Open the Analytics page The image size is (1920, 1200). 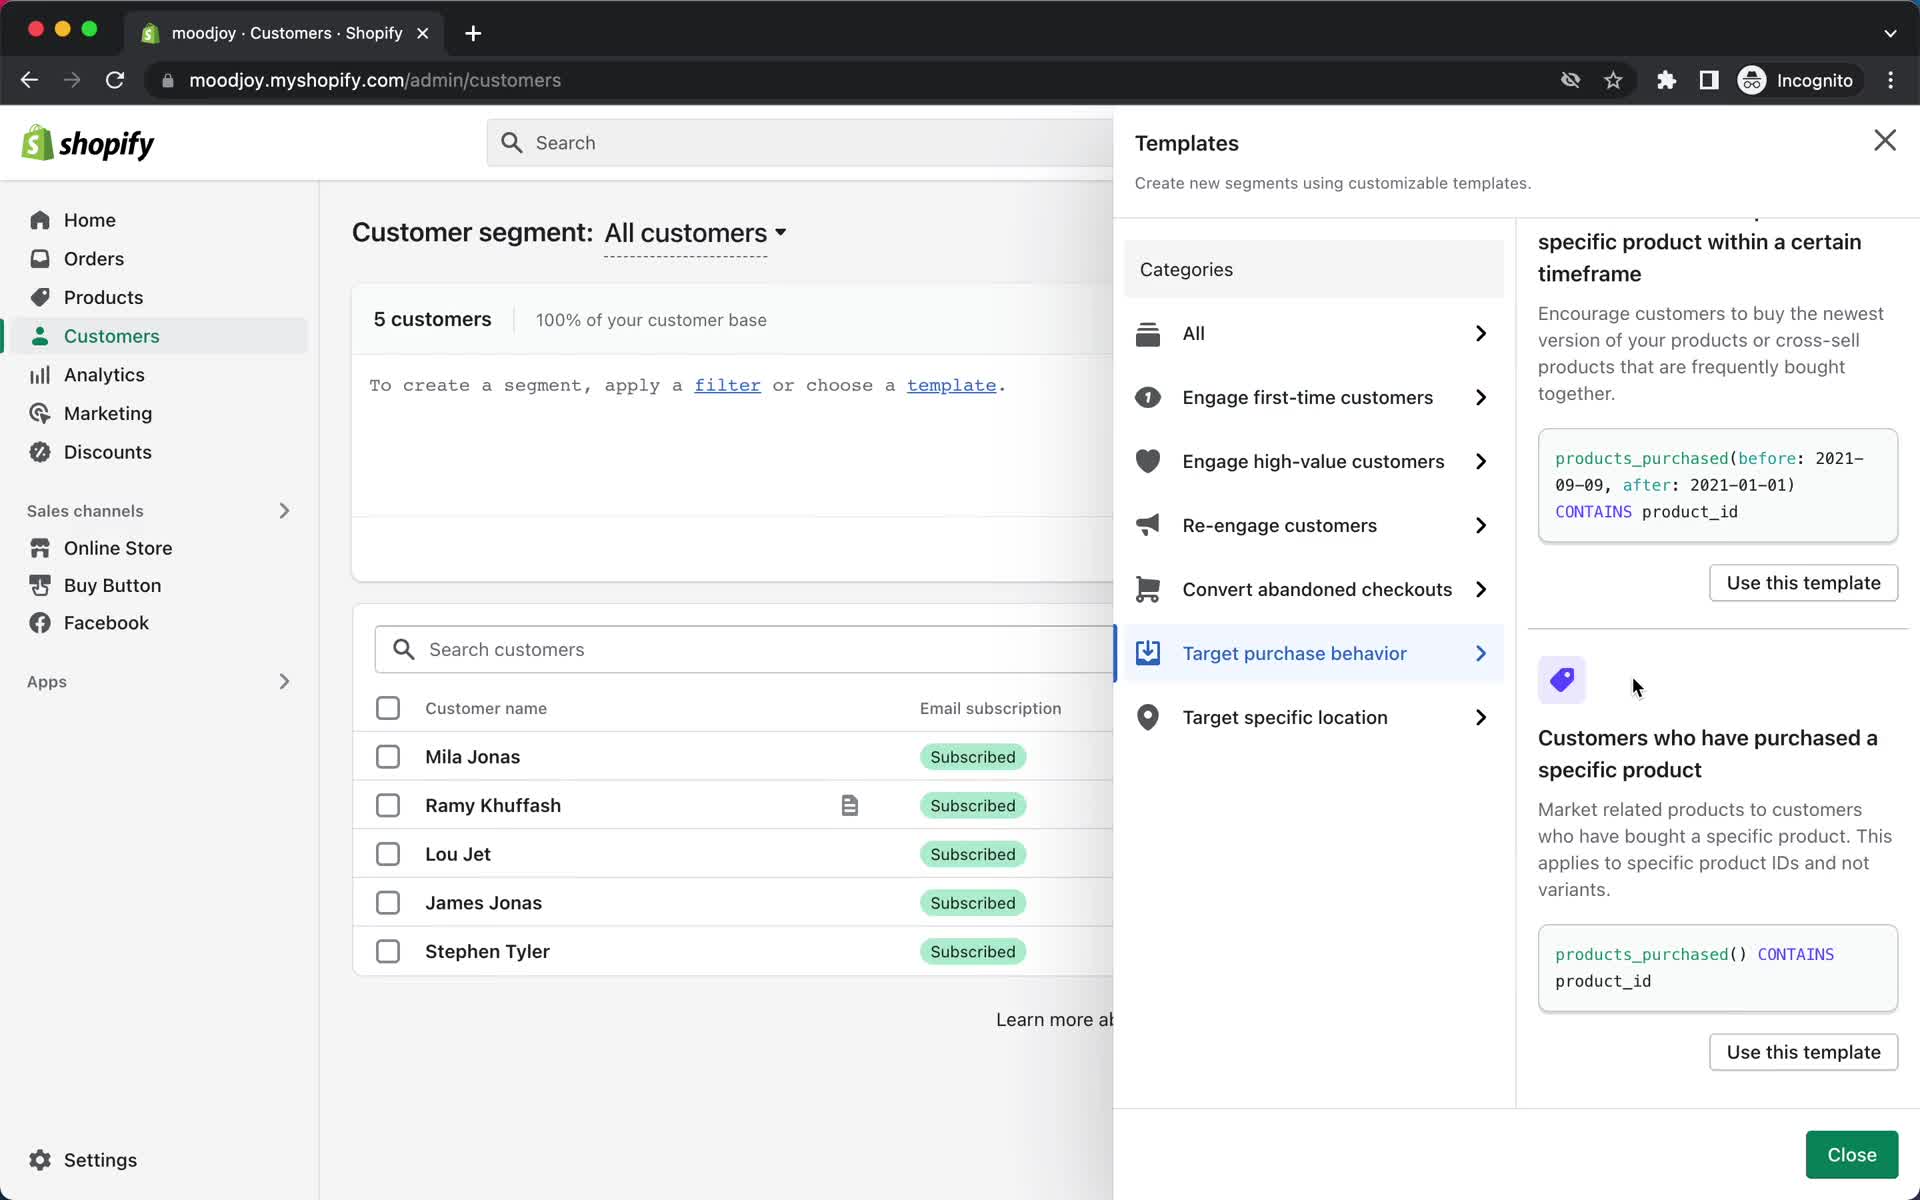click(104, 375)
